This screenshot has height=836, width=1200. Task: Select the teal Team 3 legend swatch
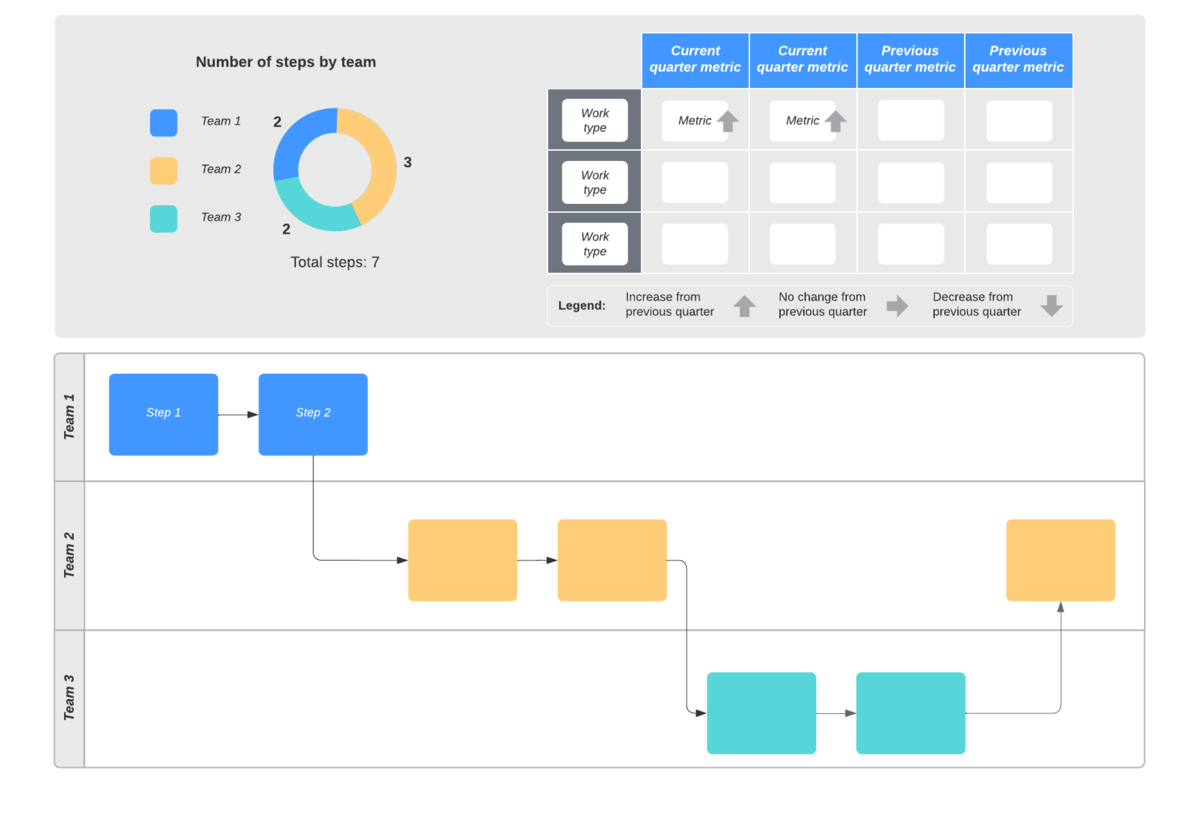(x=164, y=218)
